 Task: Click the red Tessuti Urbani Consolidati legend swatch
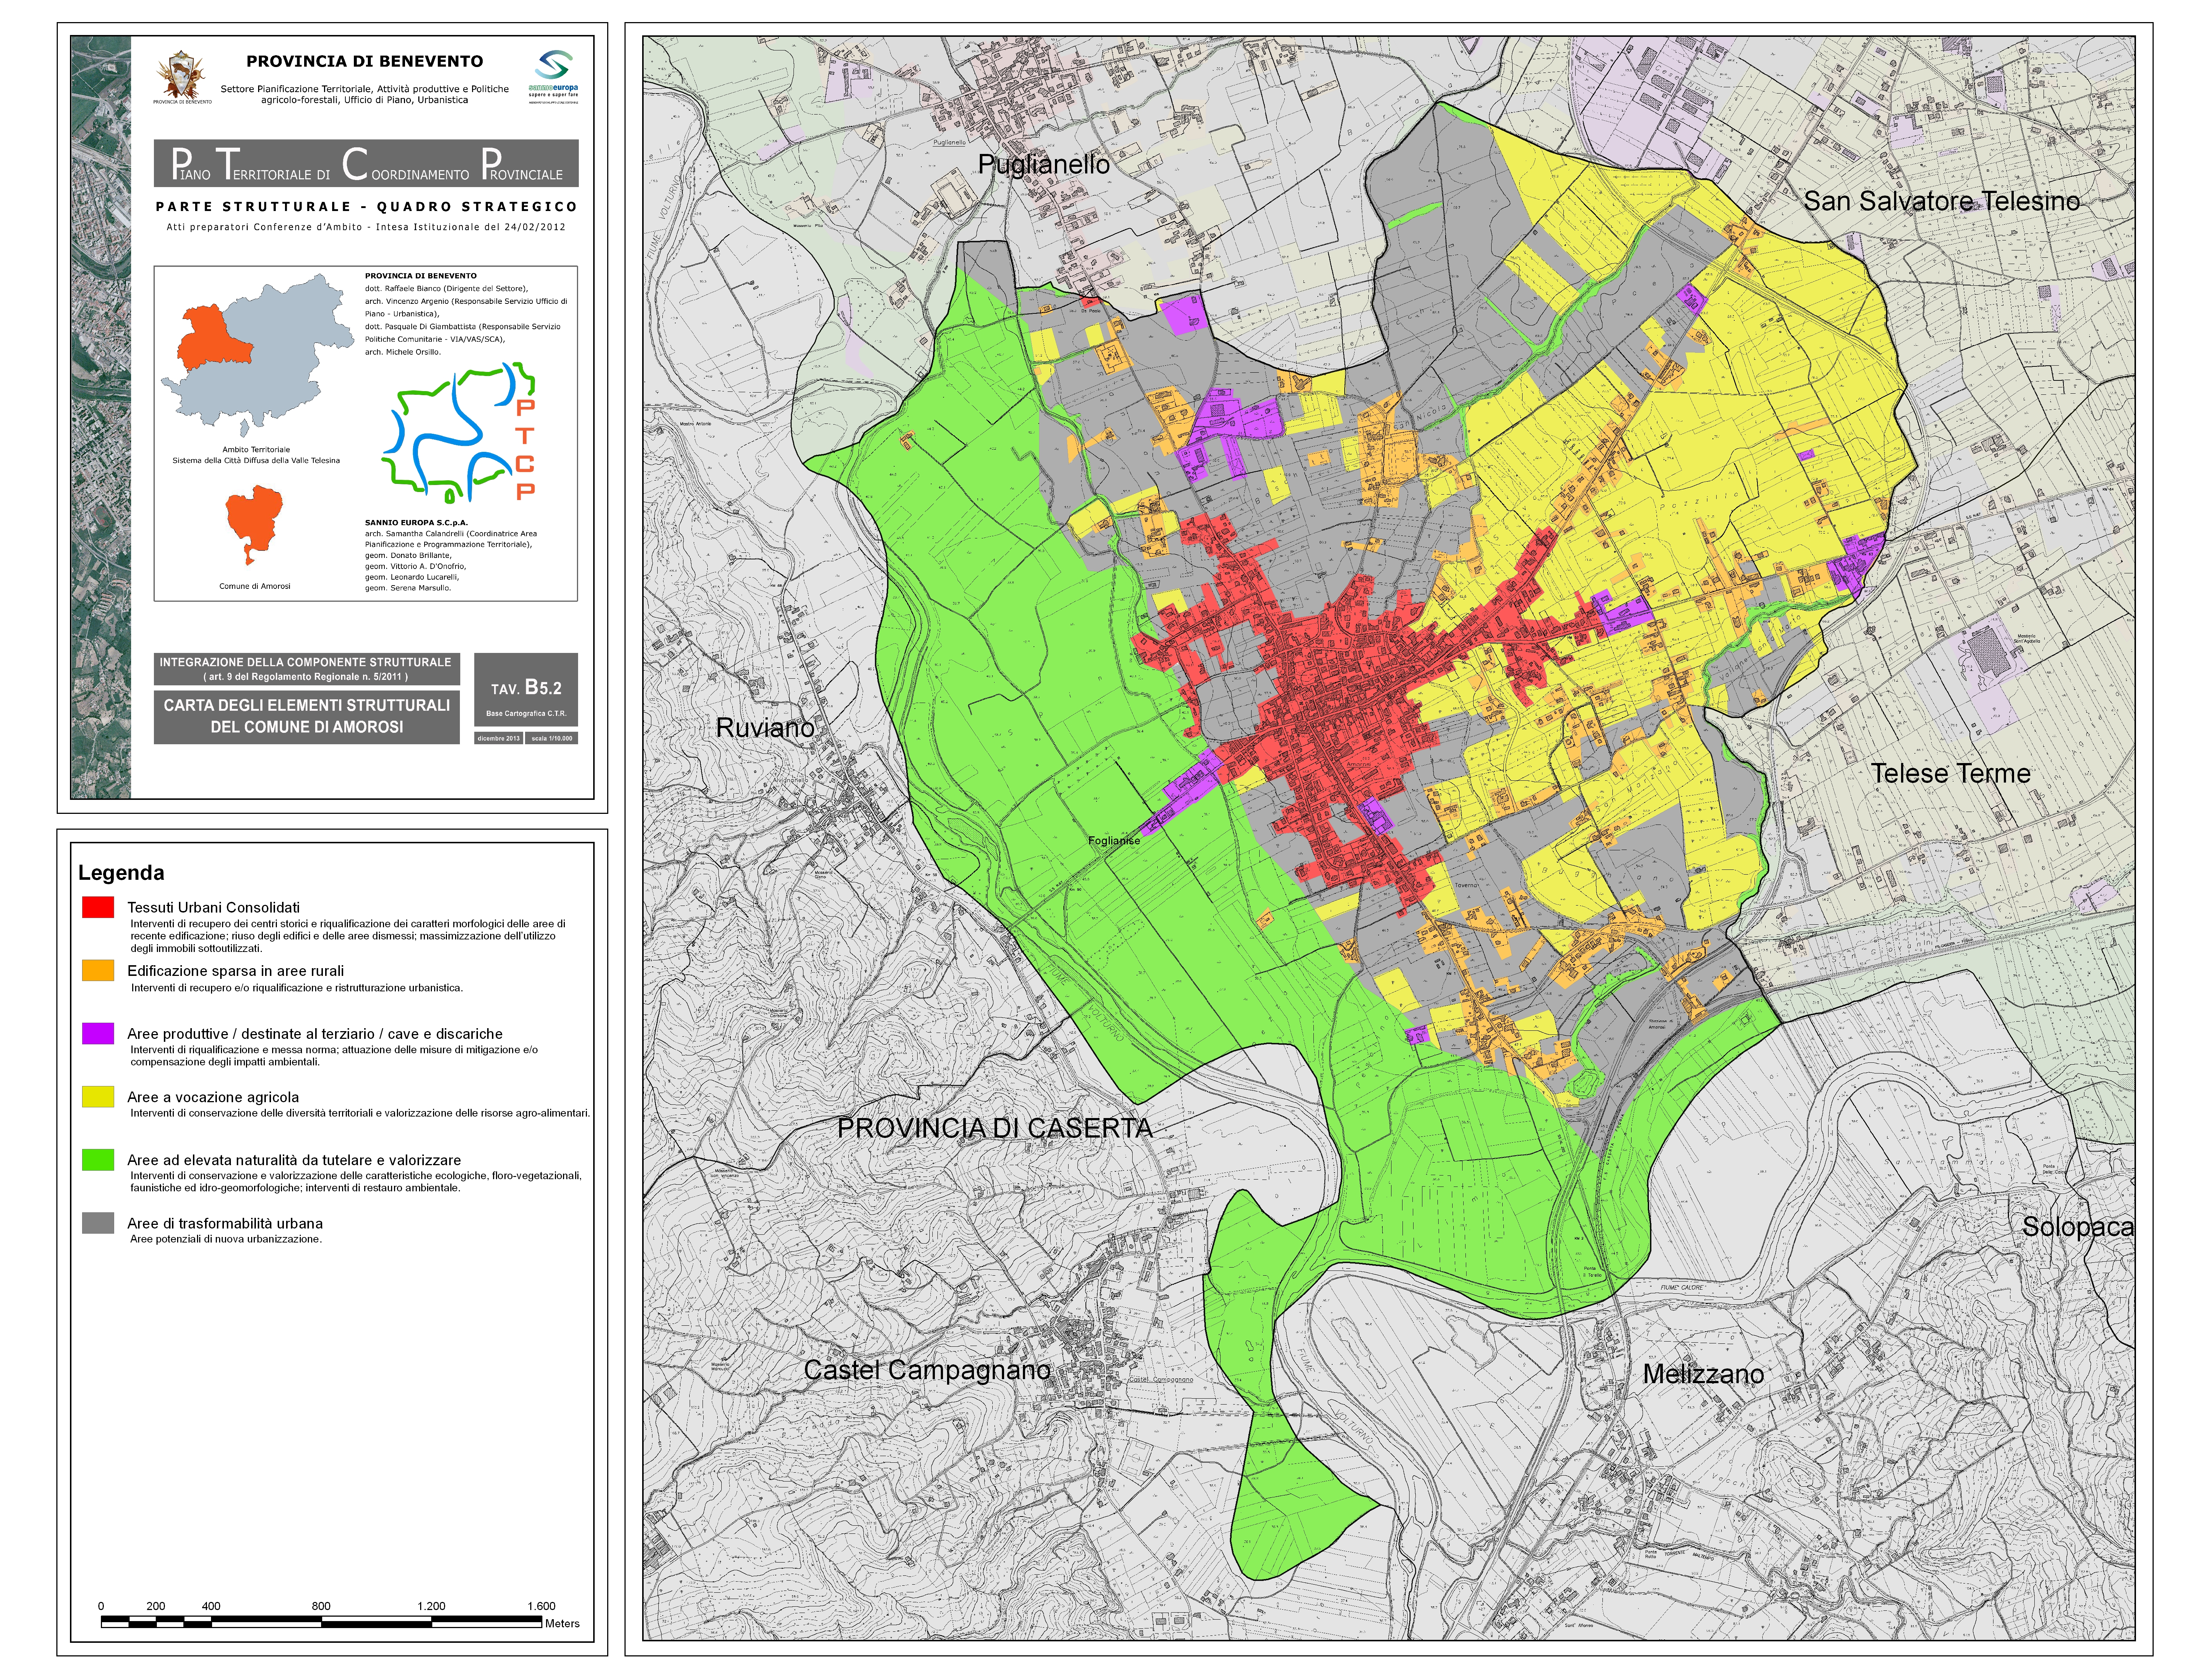click(98, 907)
